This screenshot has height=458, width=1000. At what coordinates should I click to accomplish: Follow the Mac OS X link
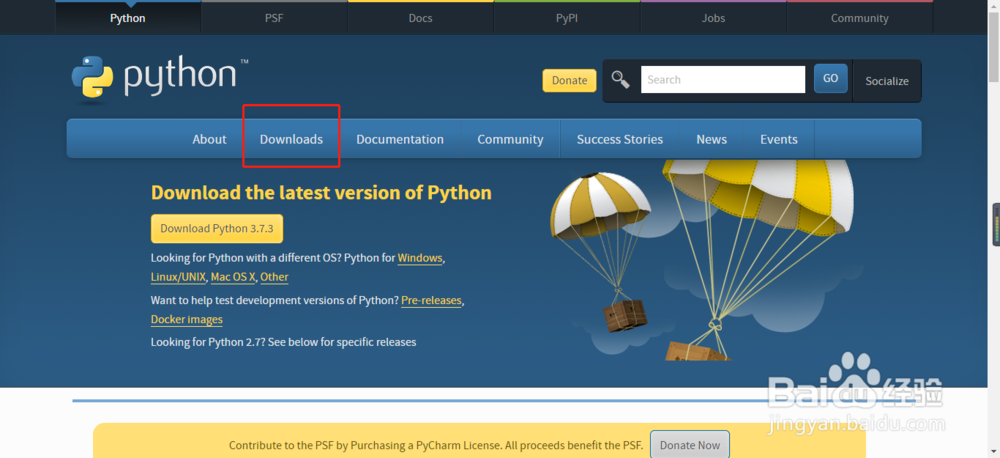233,277
